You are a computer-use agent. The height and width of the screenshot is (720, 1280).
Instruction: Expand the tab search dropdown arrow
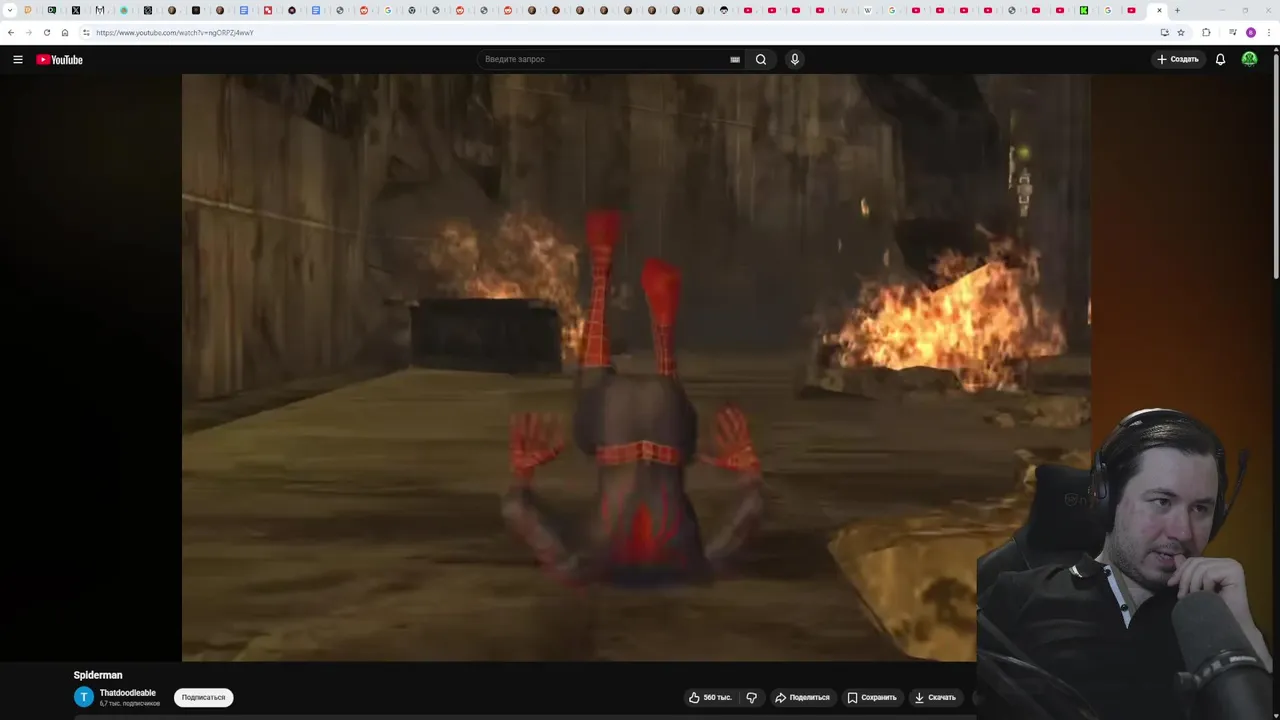(10, 10)
